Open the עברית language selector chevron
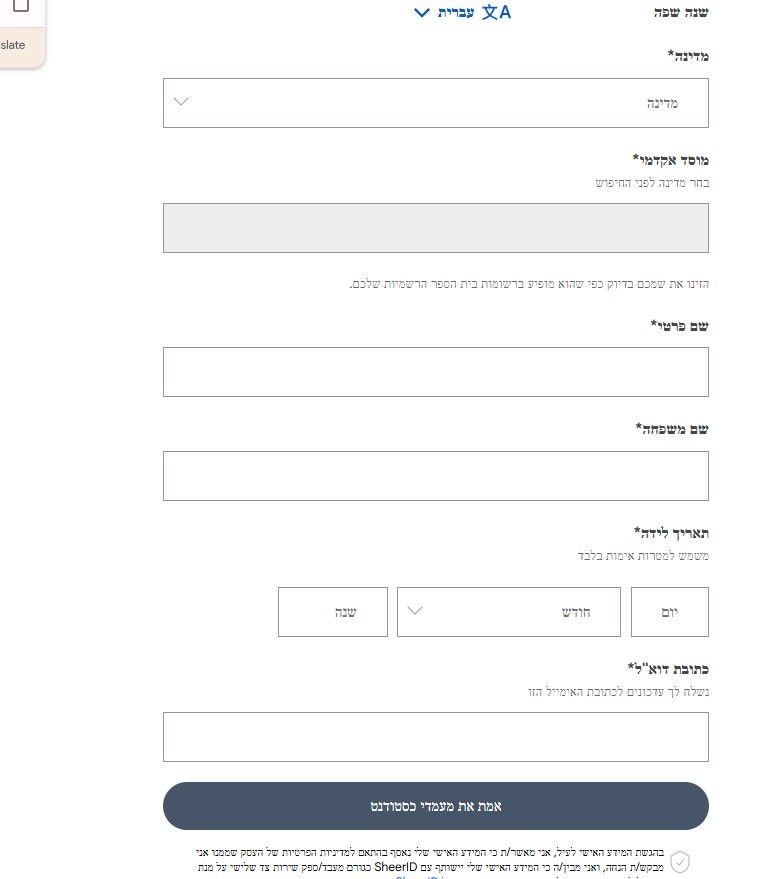The width and height of the screenshot is (765, 879). [x=421, y=12]
